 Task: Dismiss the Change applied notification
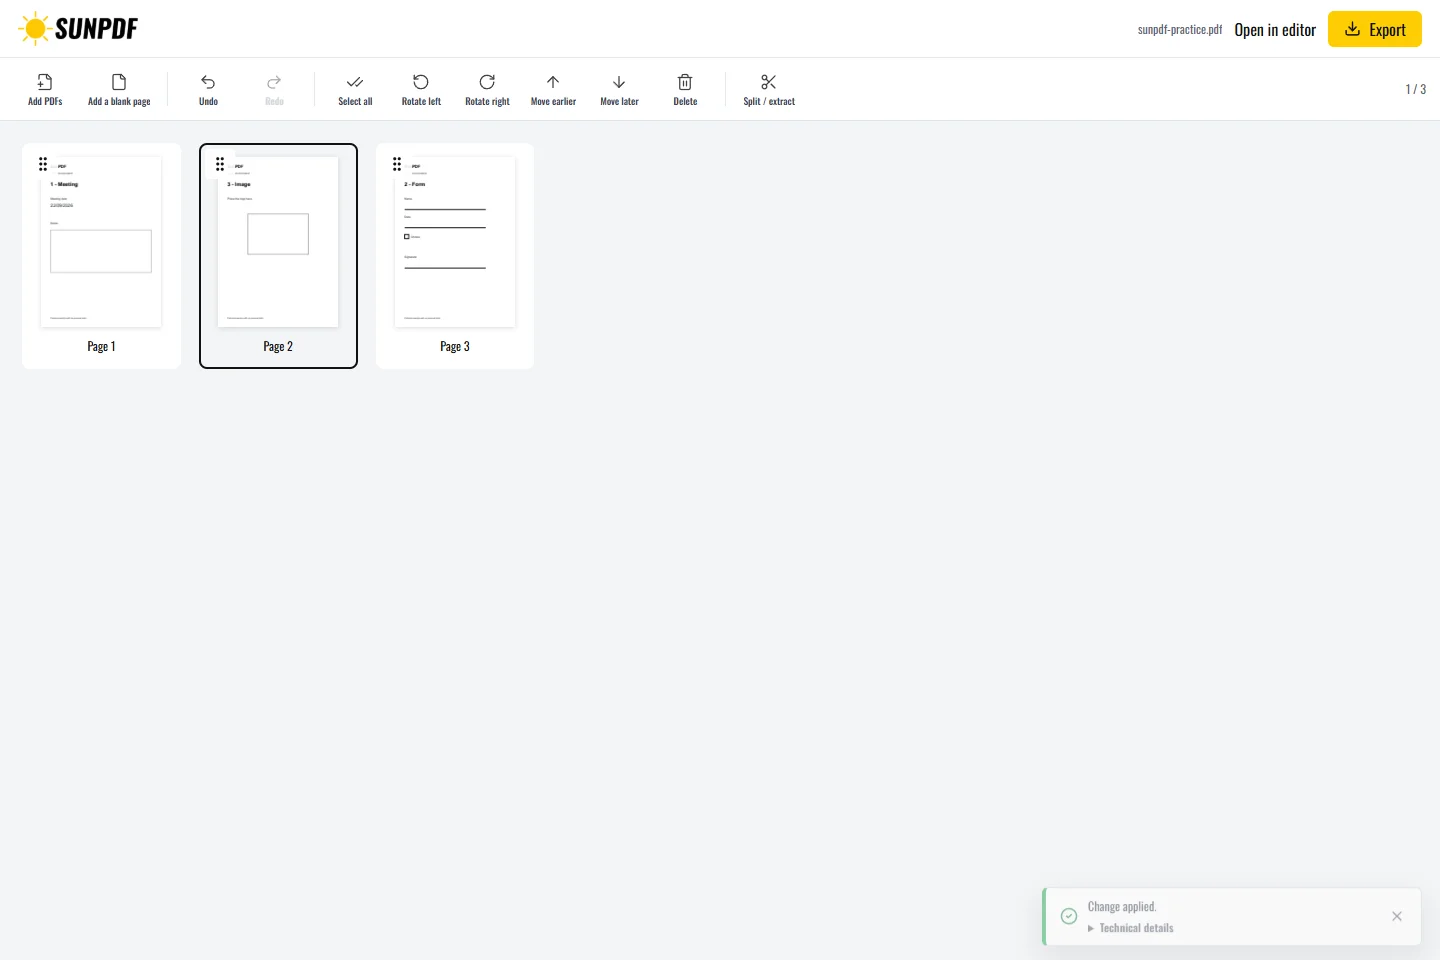click(x=1397, y=916)
